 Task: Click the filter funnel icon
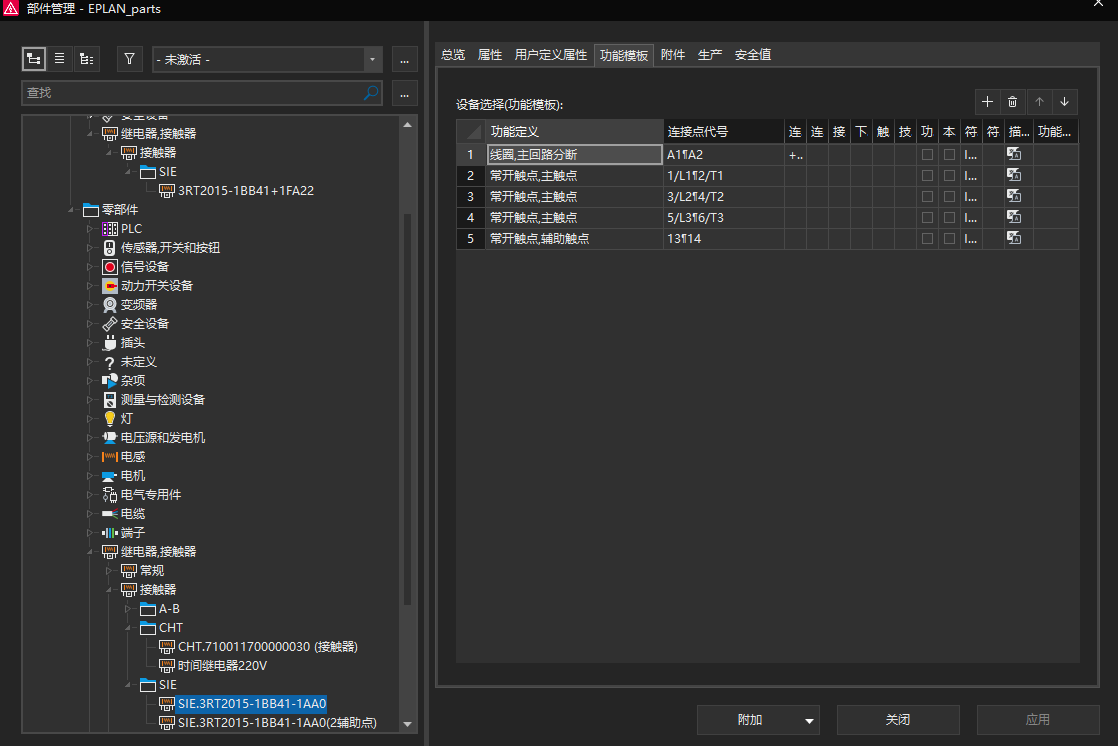pyautogui.click(x=129, y=59)
